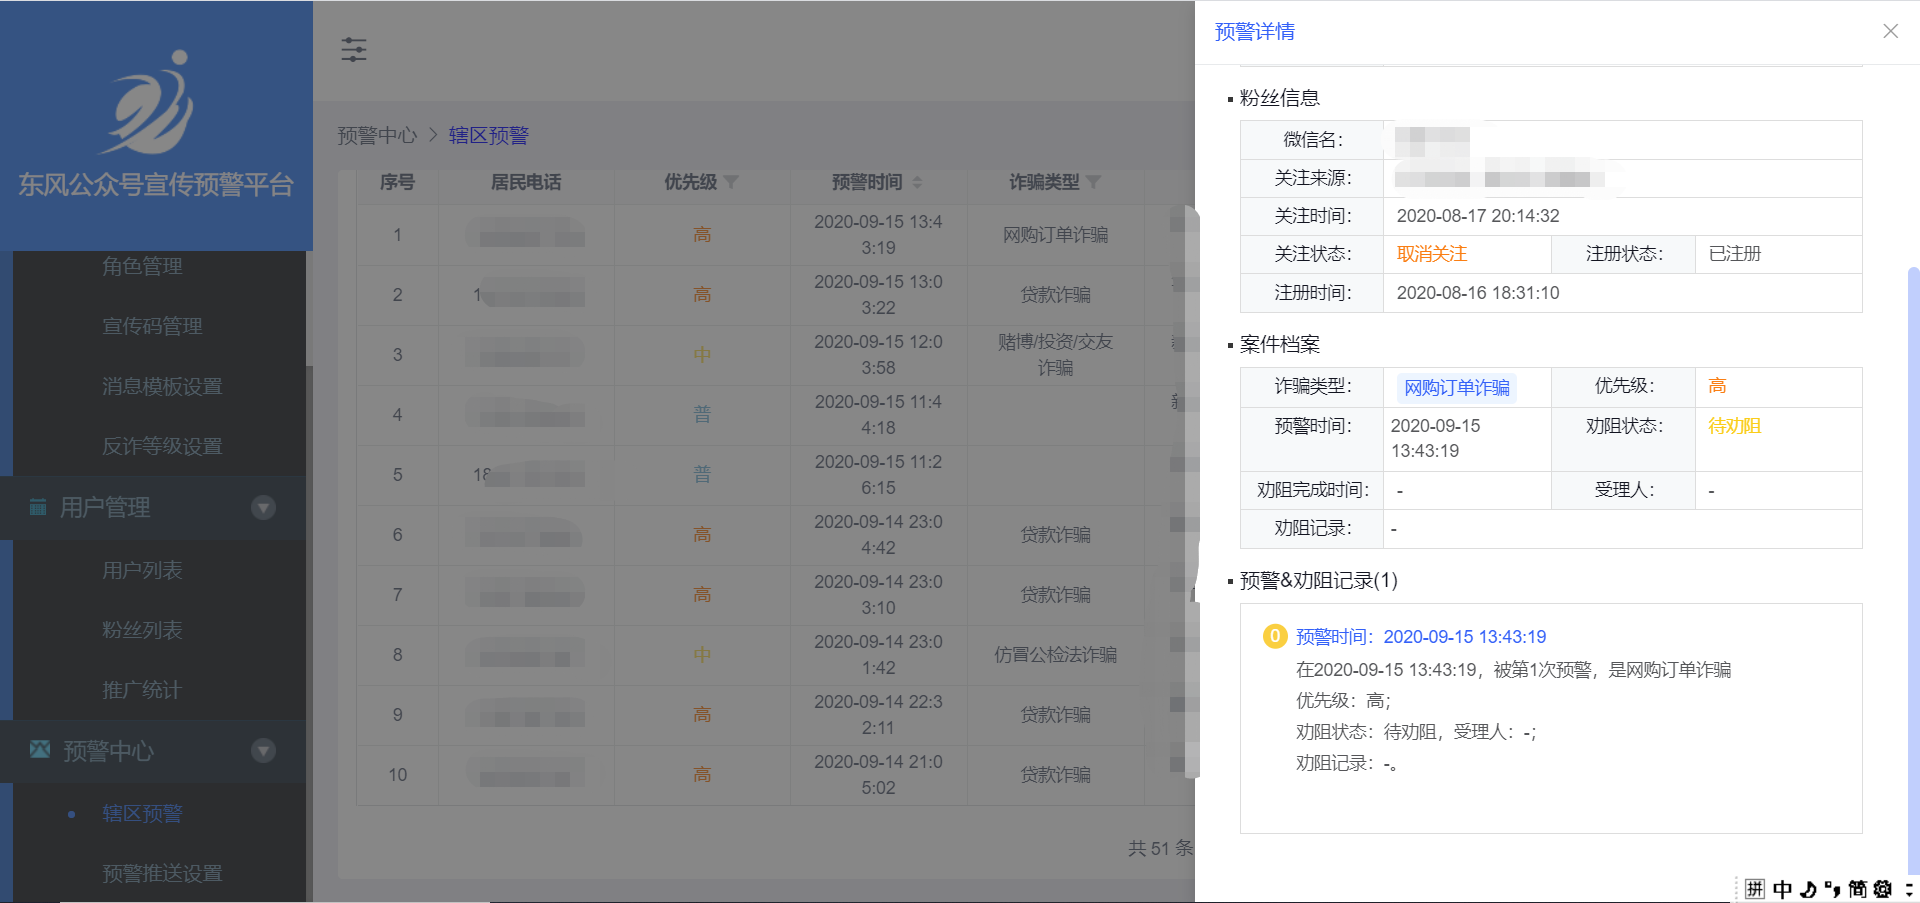
Task: Switch the 简 simplified/traditional IME icon
Action: [x=1857, y=889]
